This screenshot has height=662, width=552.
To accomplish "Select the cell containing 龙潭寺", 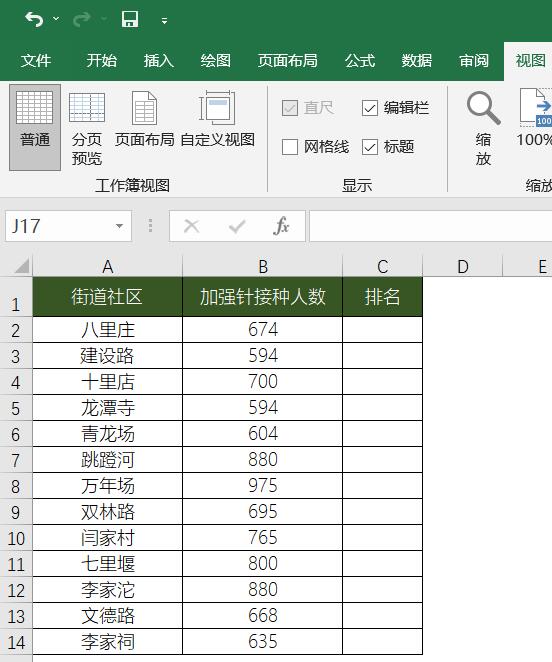I will click(108, 408).
